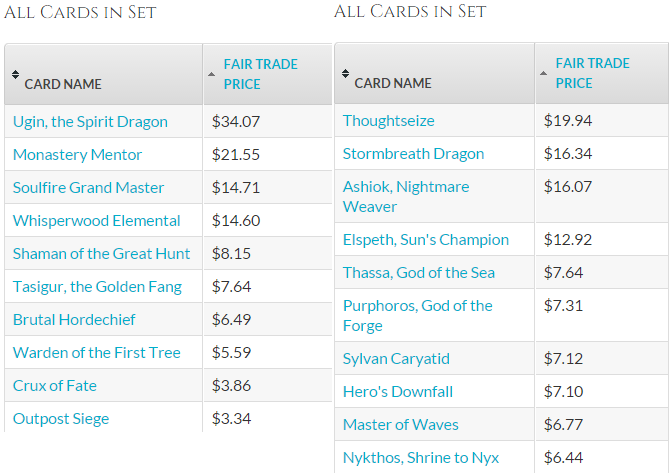The image size is (669, 473).
Task: Open Whisperwood Elemental card
Action: click(x=96, y=221)
